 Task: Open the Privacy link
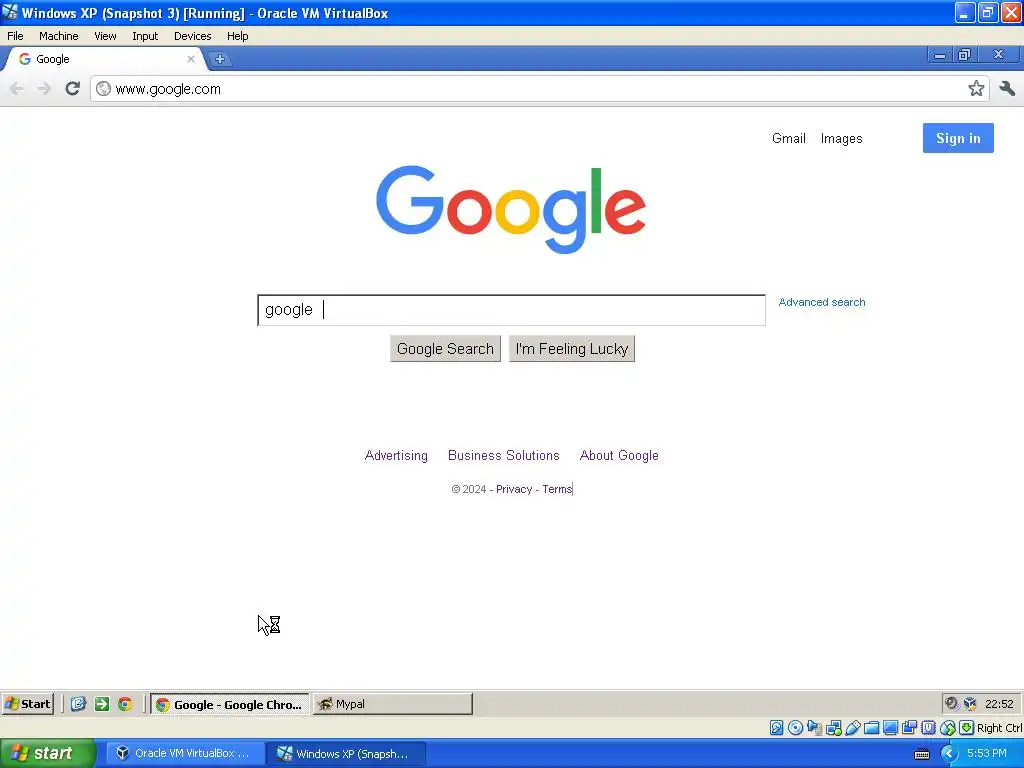coord(514,489)
